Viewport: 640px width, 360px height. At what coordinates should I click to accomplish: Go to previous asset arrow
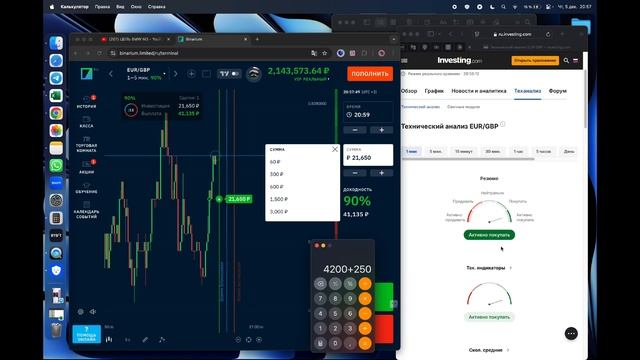click(x=111, y=74)
